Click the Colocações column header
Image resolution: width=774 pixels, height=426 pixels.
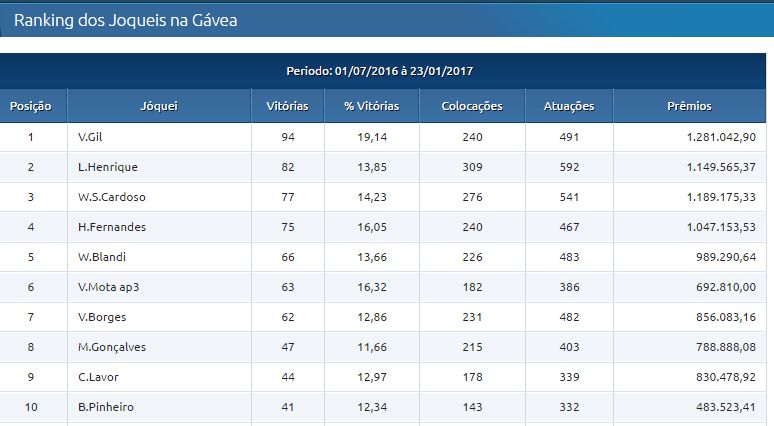click(x=472, y=106)
